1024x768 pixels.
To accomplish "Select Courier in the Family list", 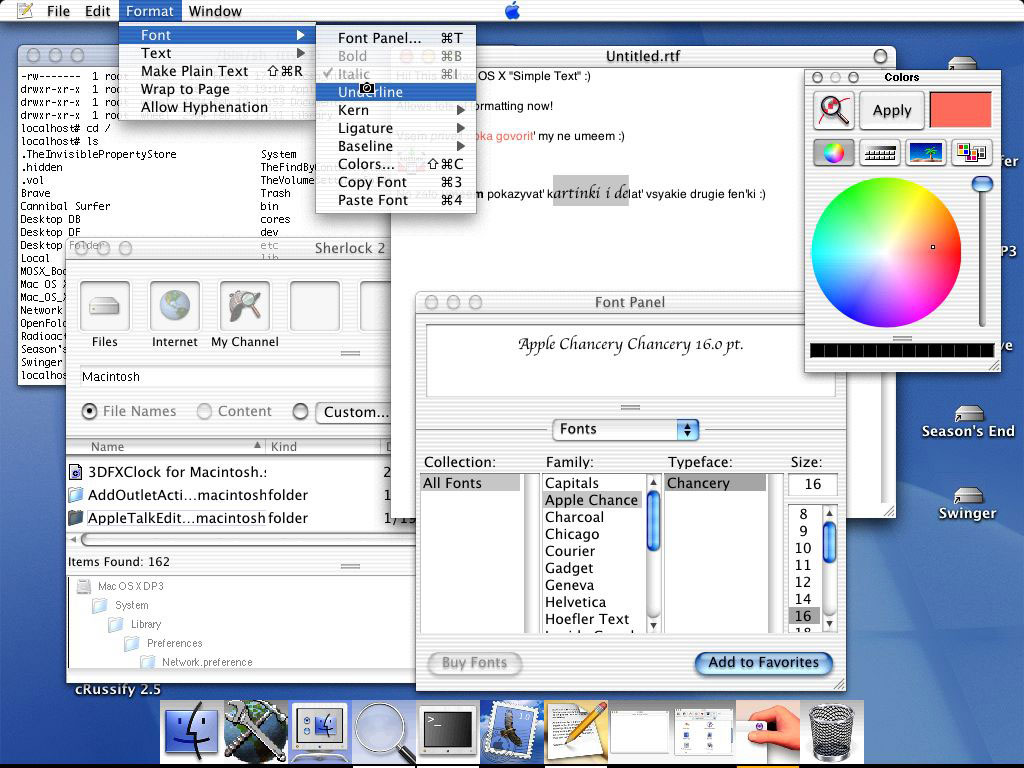I will (593, 551).
